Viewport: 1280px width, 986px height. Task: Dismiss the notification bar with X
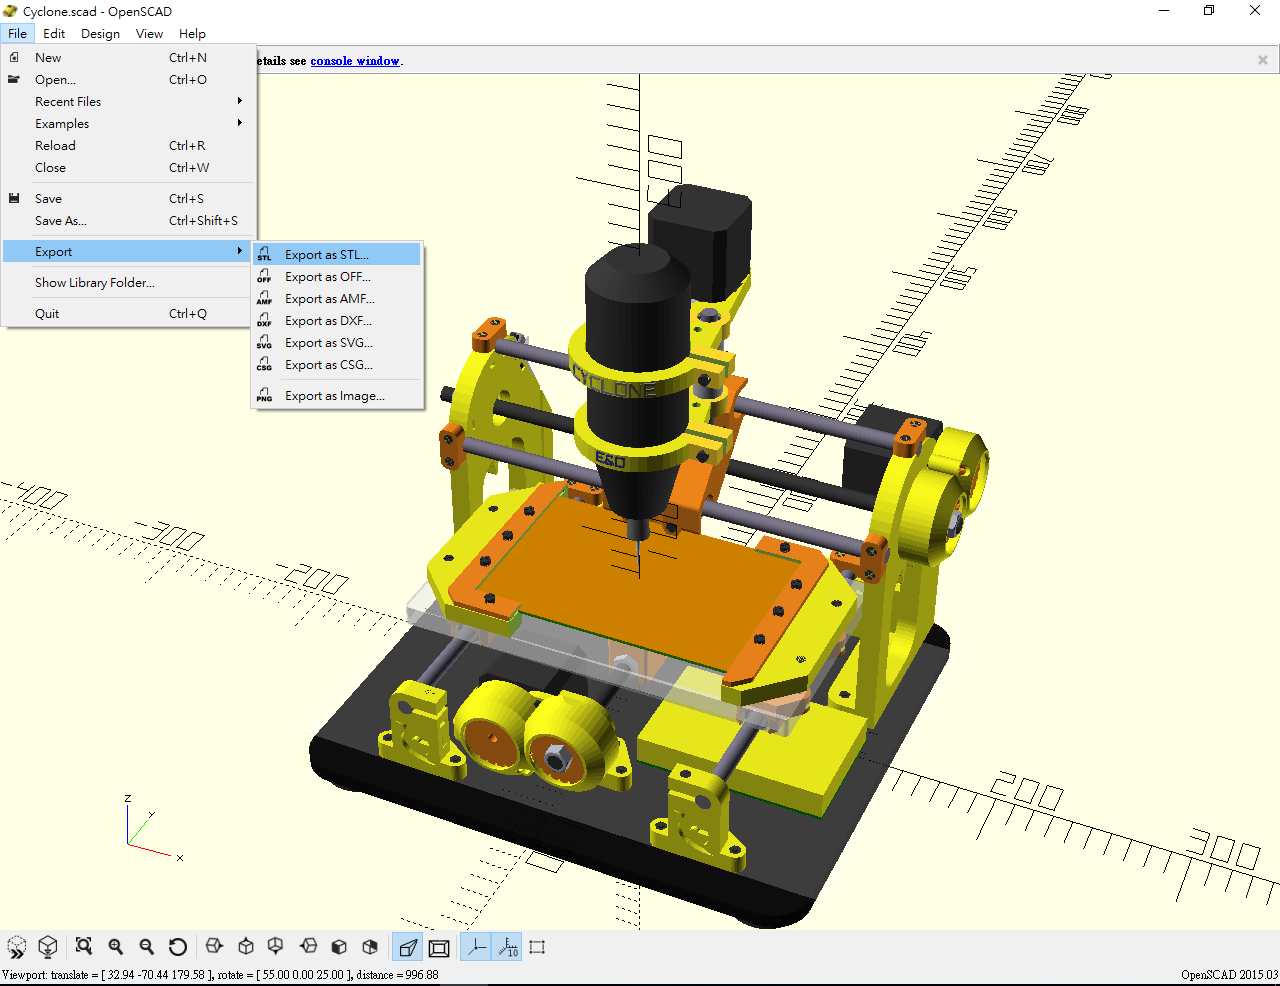point(1263,60)
